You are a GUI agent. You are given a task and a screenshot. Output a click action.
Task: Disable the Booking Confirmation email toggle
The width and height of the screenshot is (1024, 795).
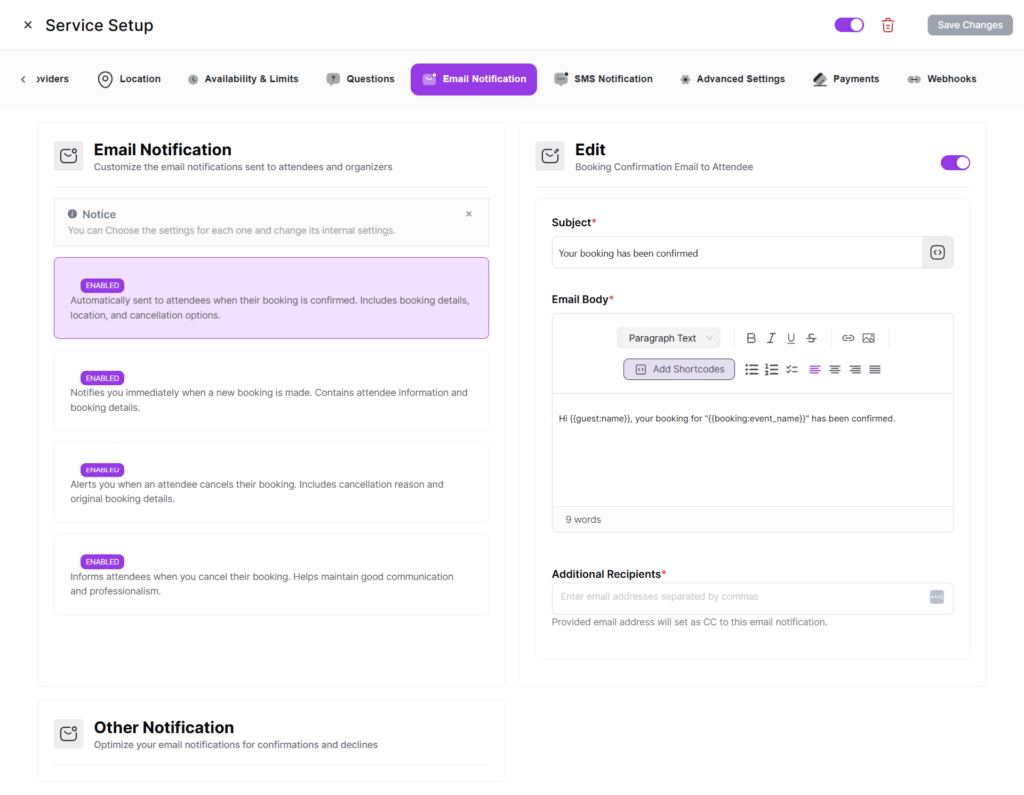[955, 163]
